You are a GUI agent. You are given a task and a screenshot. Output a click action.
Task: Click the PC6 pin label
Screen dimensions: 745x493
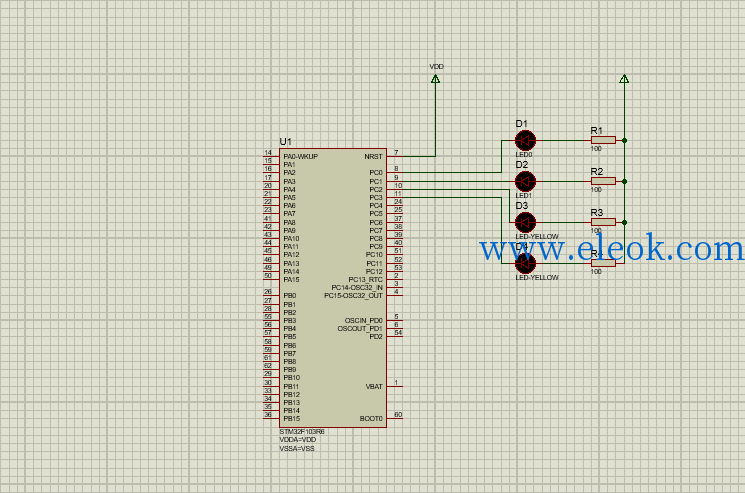pos(376,222)
